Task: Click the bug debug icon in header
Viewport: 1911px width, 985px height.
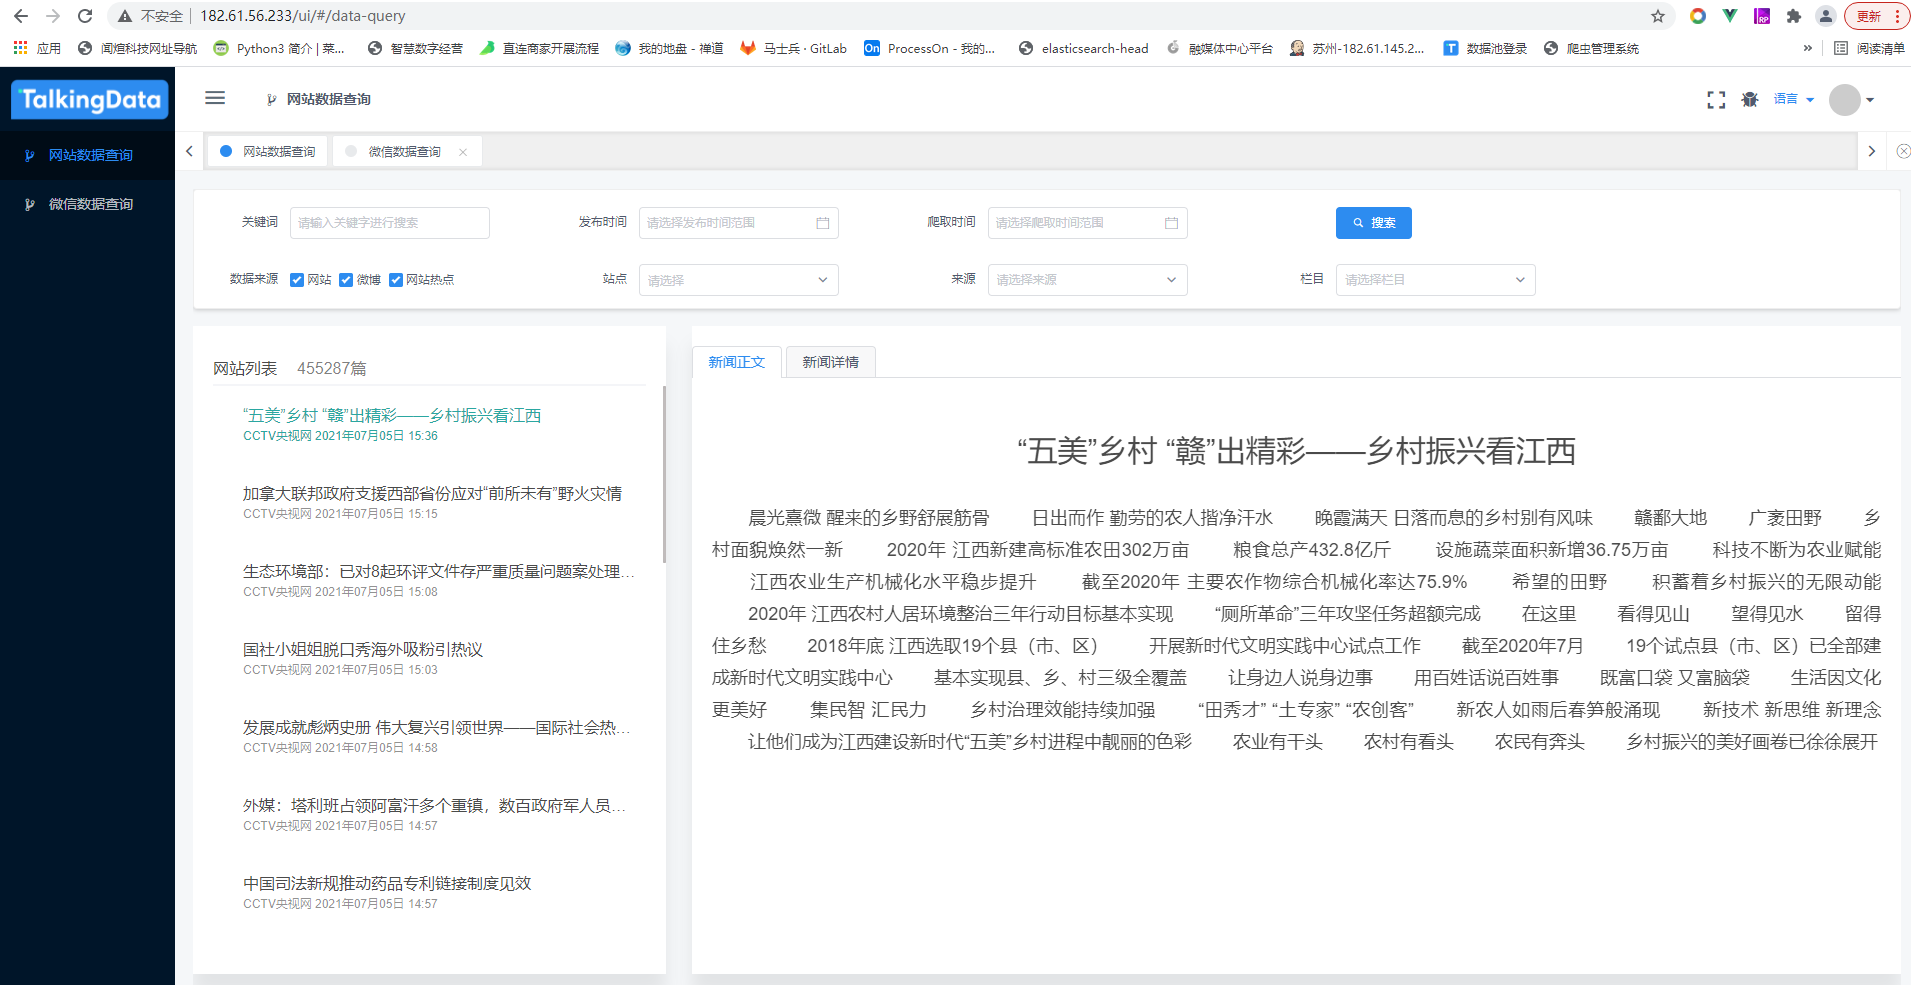Action: 1750,100
